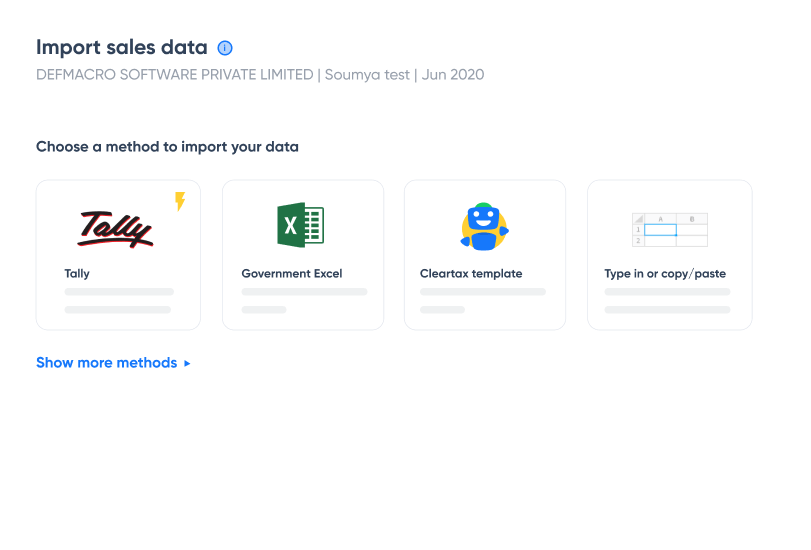Choose the green Excel icon

[x=300, y=225]
